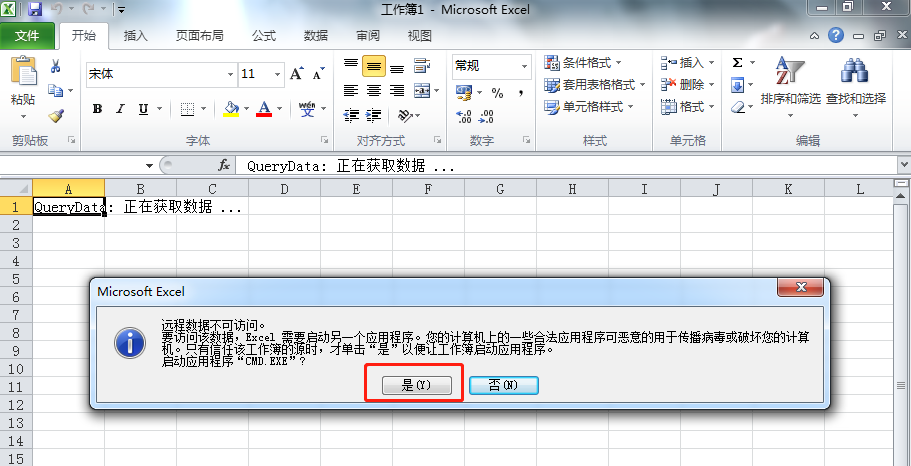Image resolution: width=911 pixels, height=466 pixels.
Task: Toggle middle vertical alignment
Action: coord(374,66)
